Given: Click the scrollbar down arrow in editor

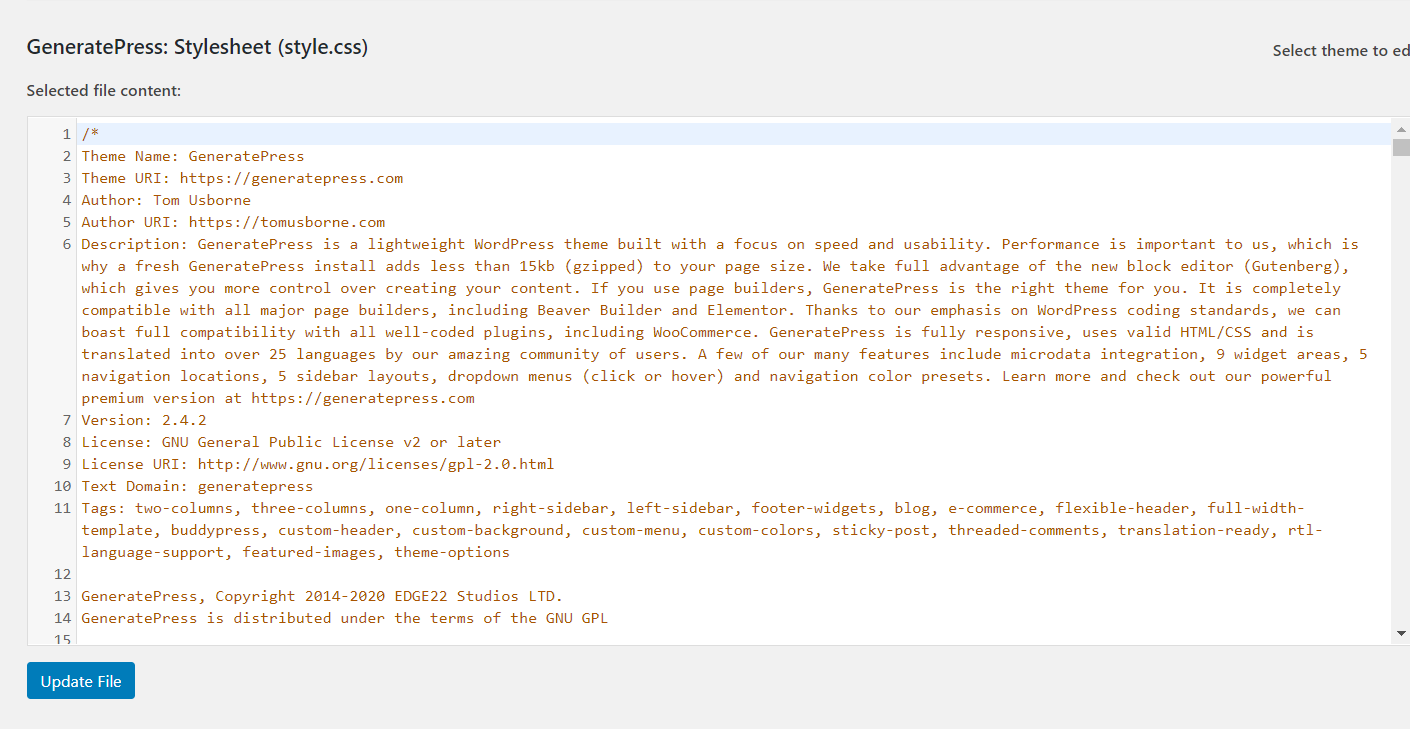Looking at the screenshot, I should [1400, 633].
